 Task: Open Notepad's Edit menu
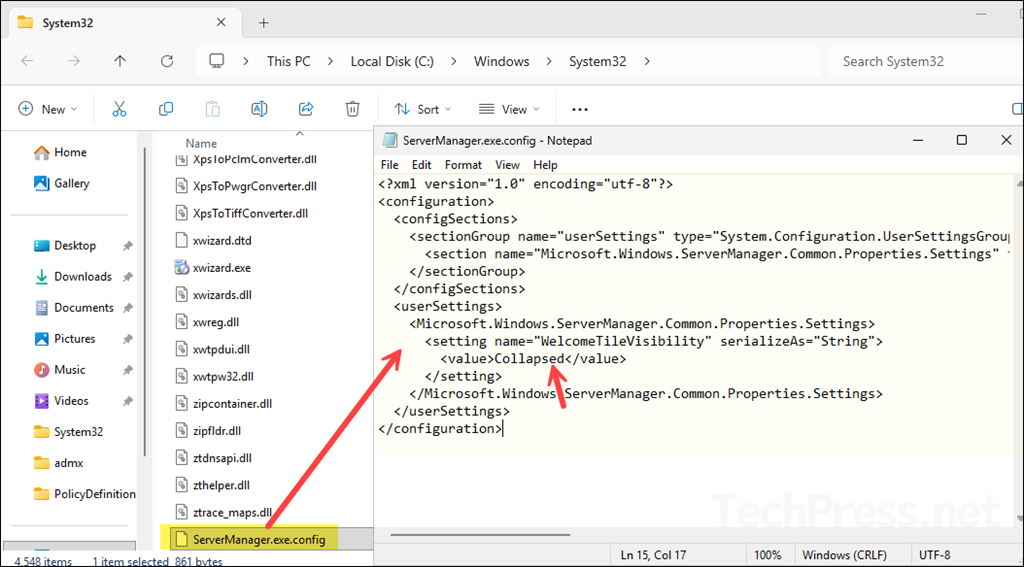[421, 164]
